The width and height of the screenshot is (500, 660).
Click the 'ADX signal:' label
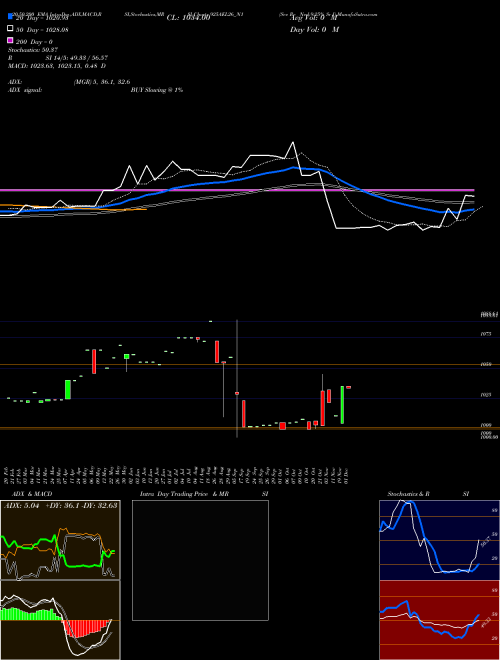[x=25, y=90]
